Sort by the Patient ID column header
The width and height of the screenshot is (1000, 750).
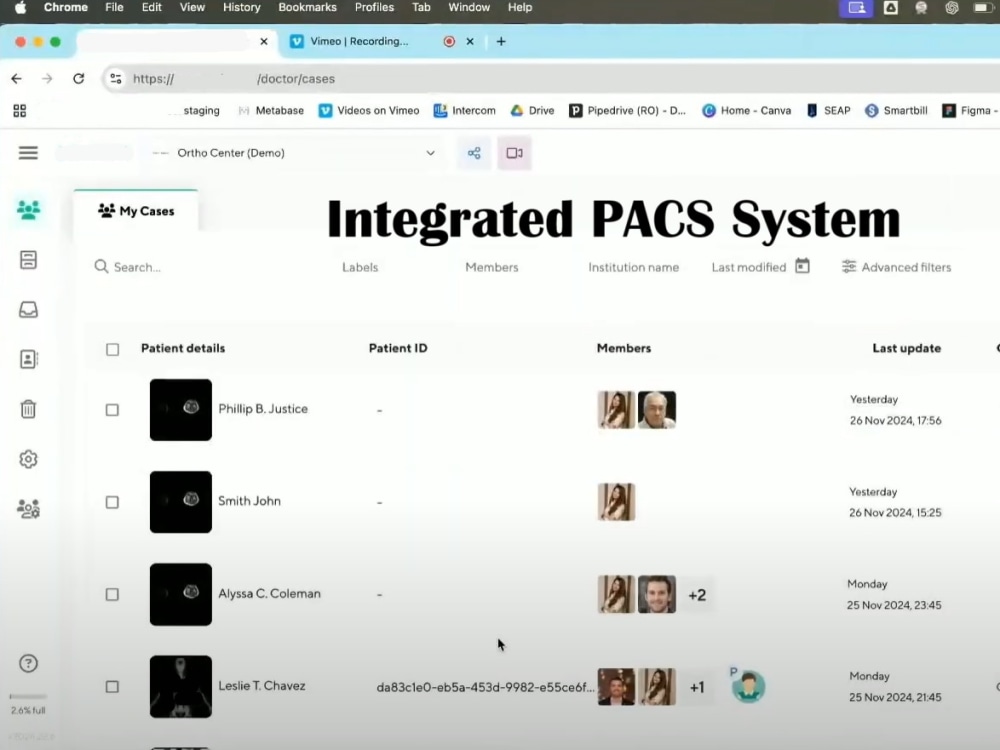click(398, 348)
